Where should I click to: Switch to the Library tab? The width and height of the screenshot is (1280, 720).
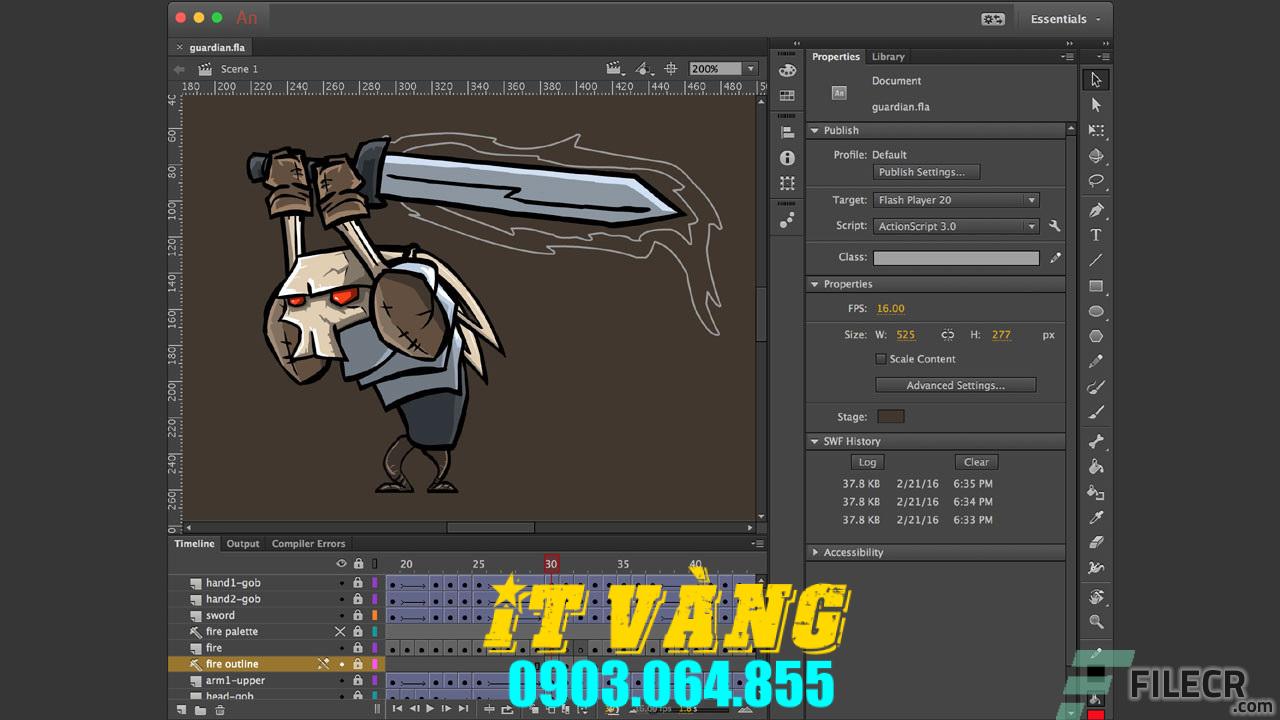(888, 56)
